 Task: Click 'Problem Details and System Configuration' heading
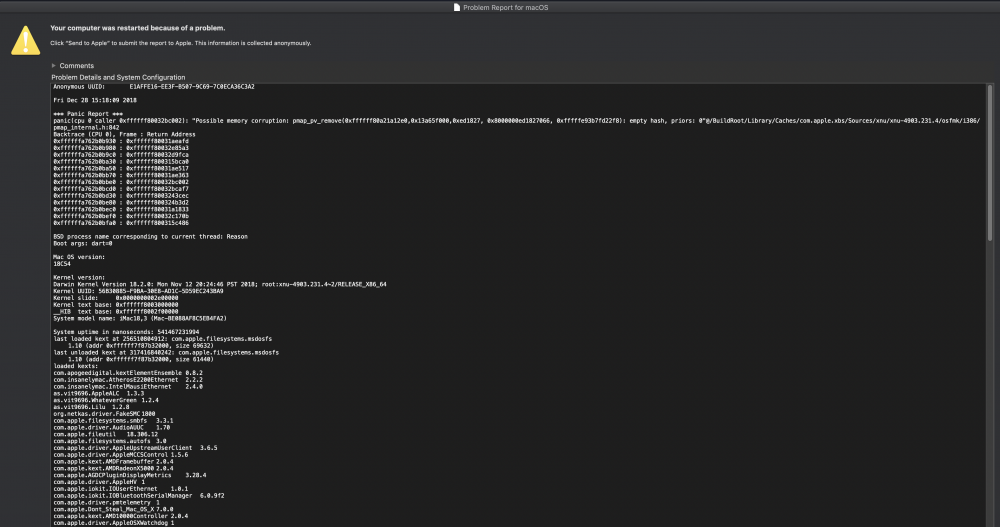click(119, 77)
